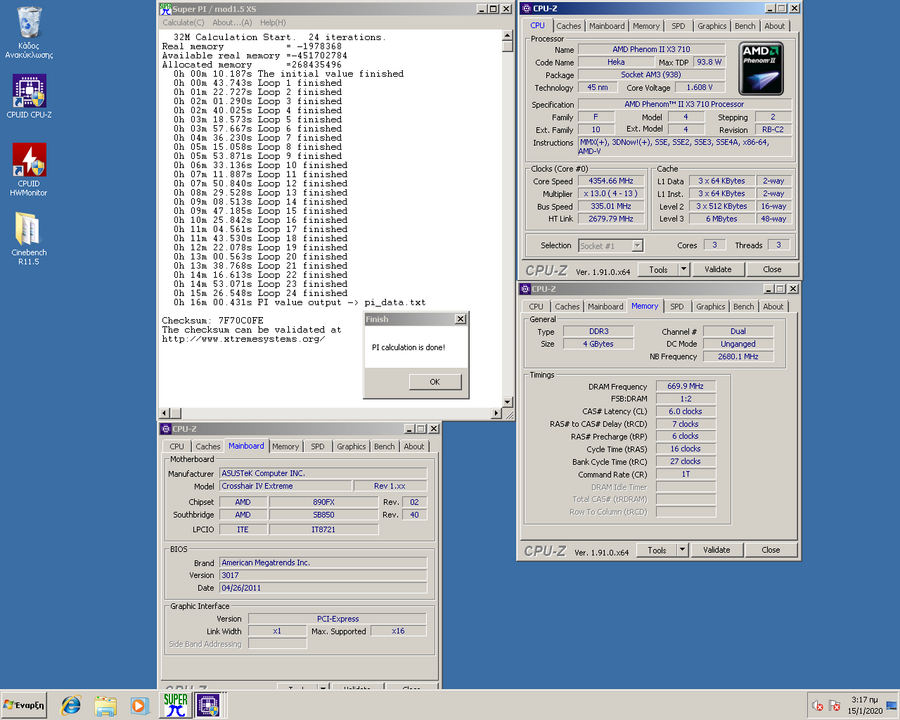Click Tools button in CPU-Z Memory window

point(657,550)
